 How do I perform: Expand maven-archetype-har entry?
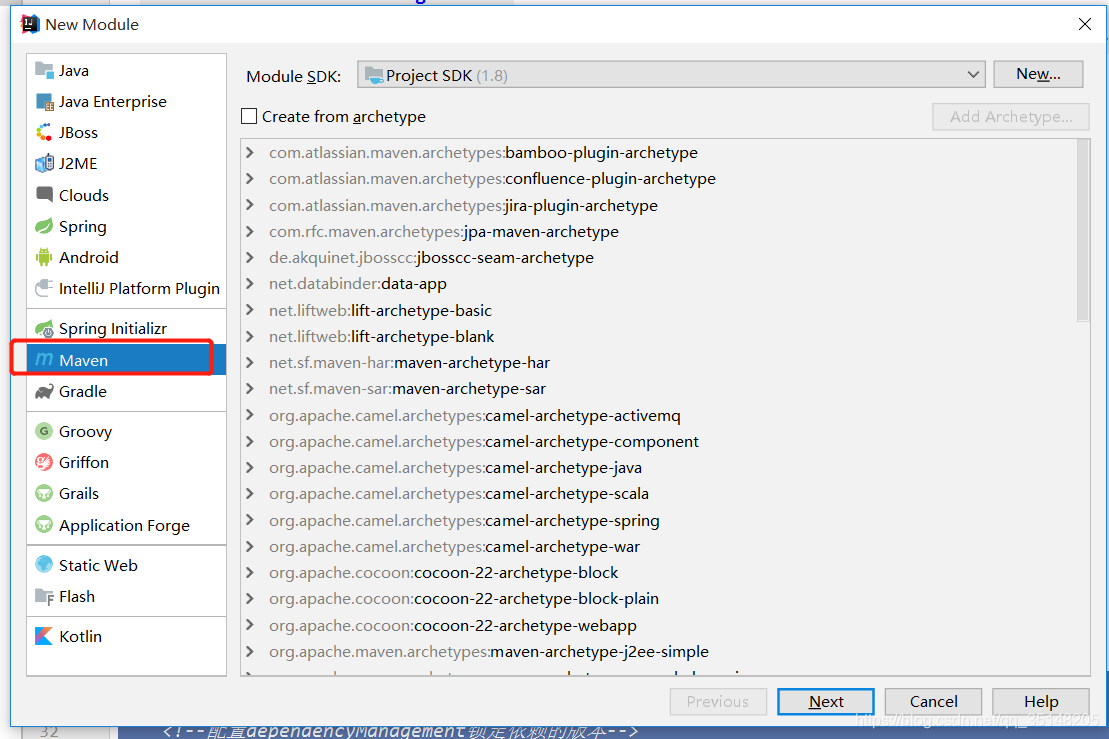pyautogui.click(x=250, y=363)
